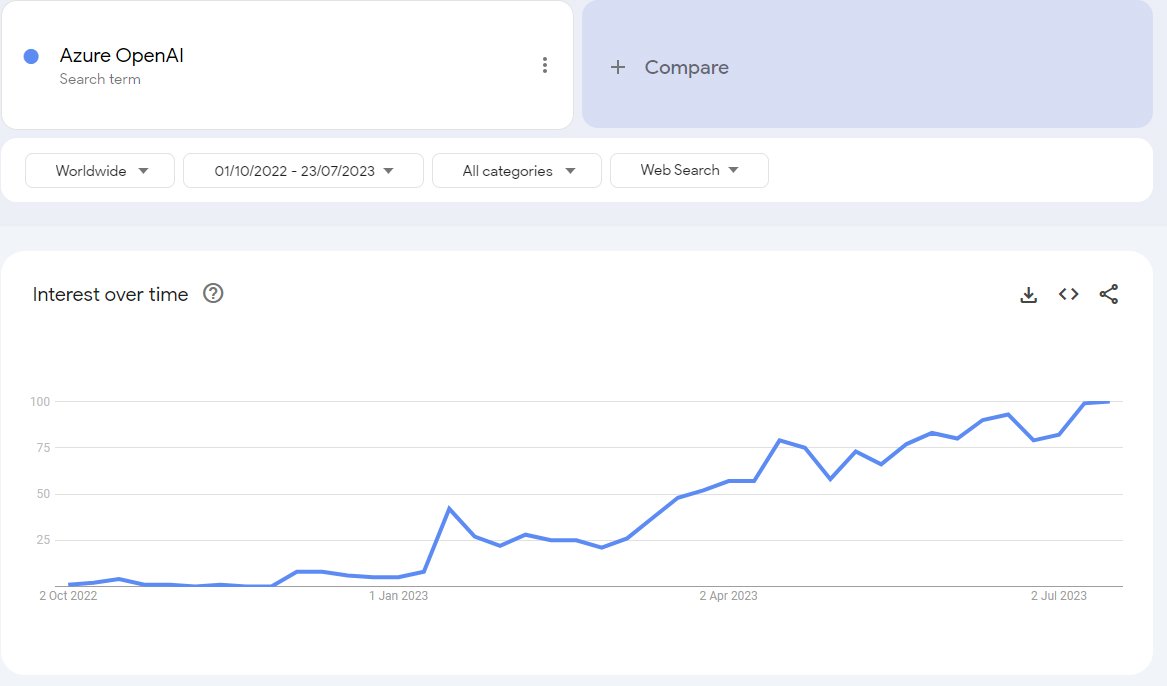
Task: Click the 1 Jan 2023 axis date
Action: (x=398, y=596)
